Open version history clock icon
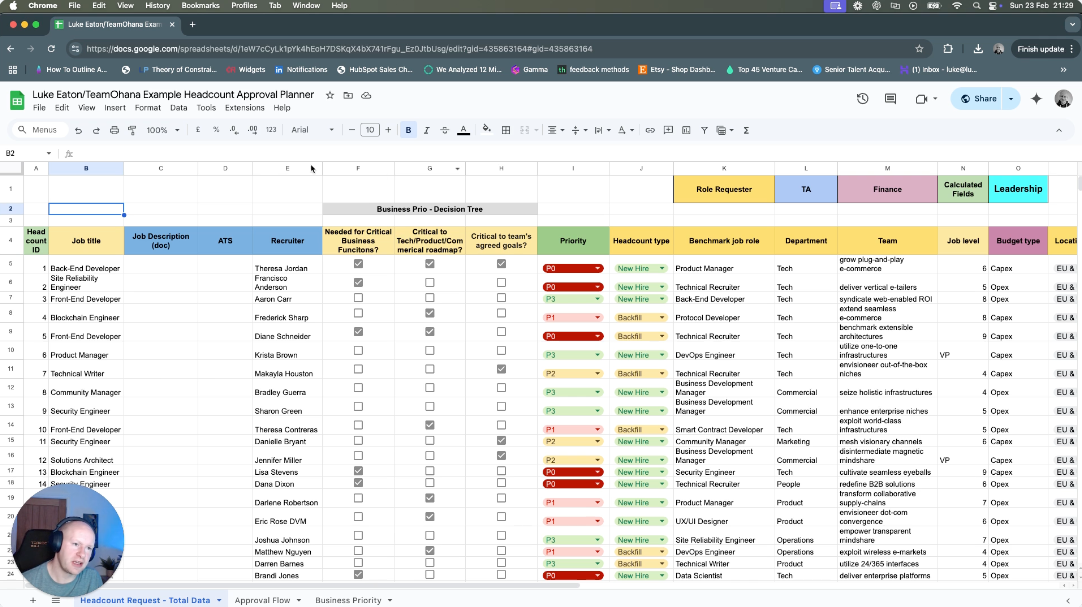This screenshot has height=607, width=1082. (x=862, y=98)
